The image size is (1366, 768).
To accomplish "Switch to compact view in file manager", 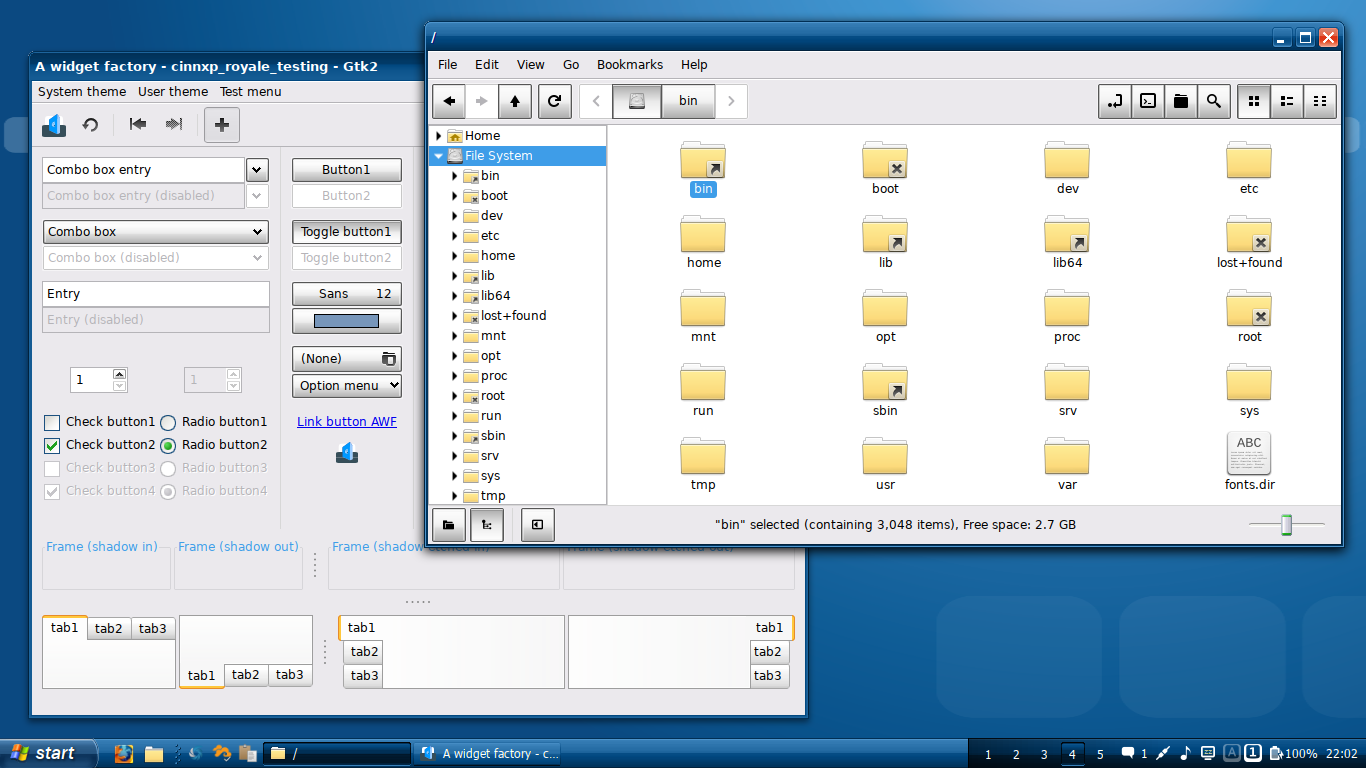I will coord(1320,101).
